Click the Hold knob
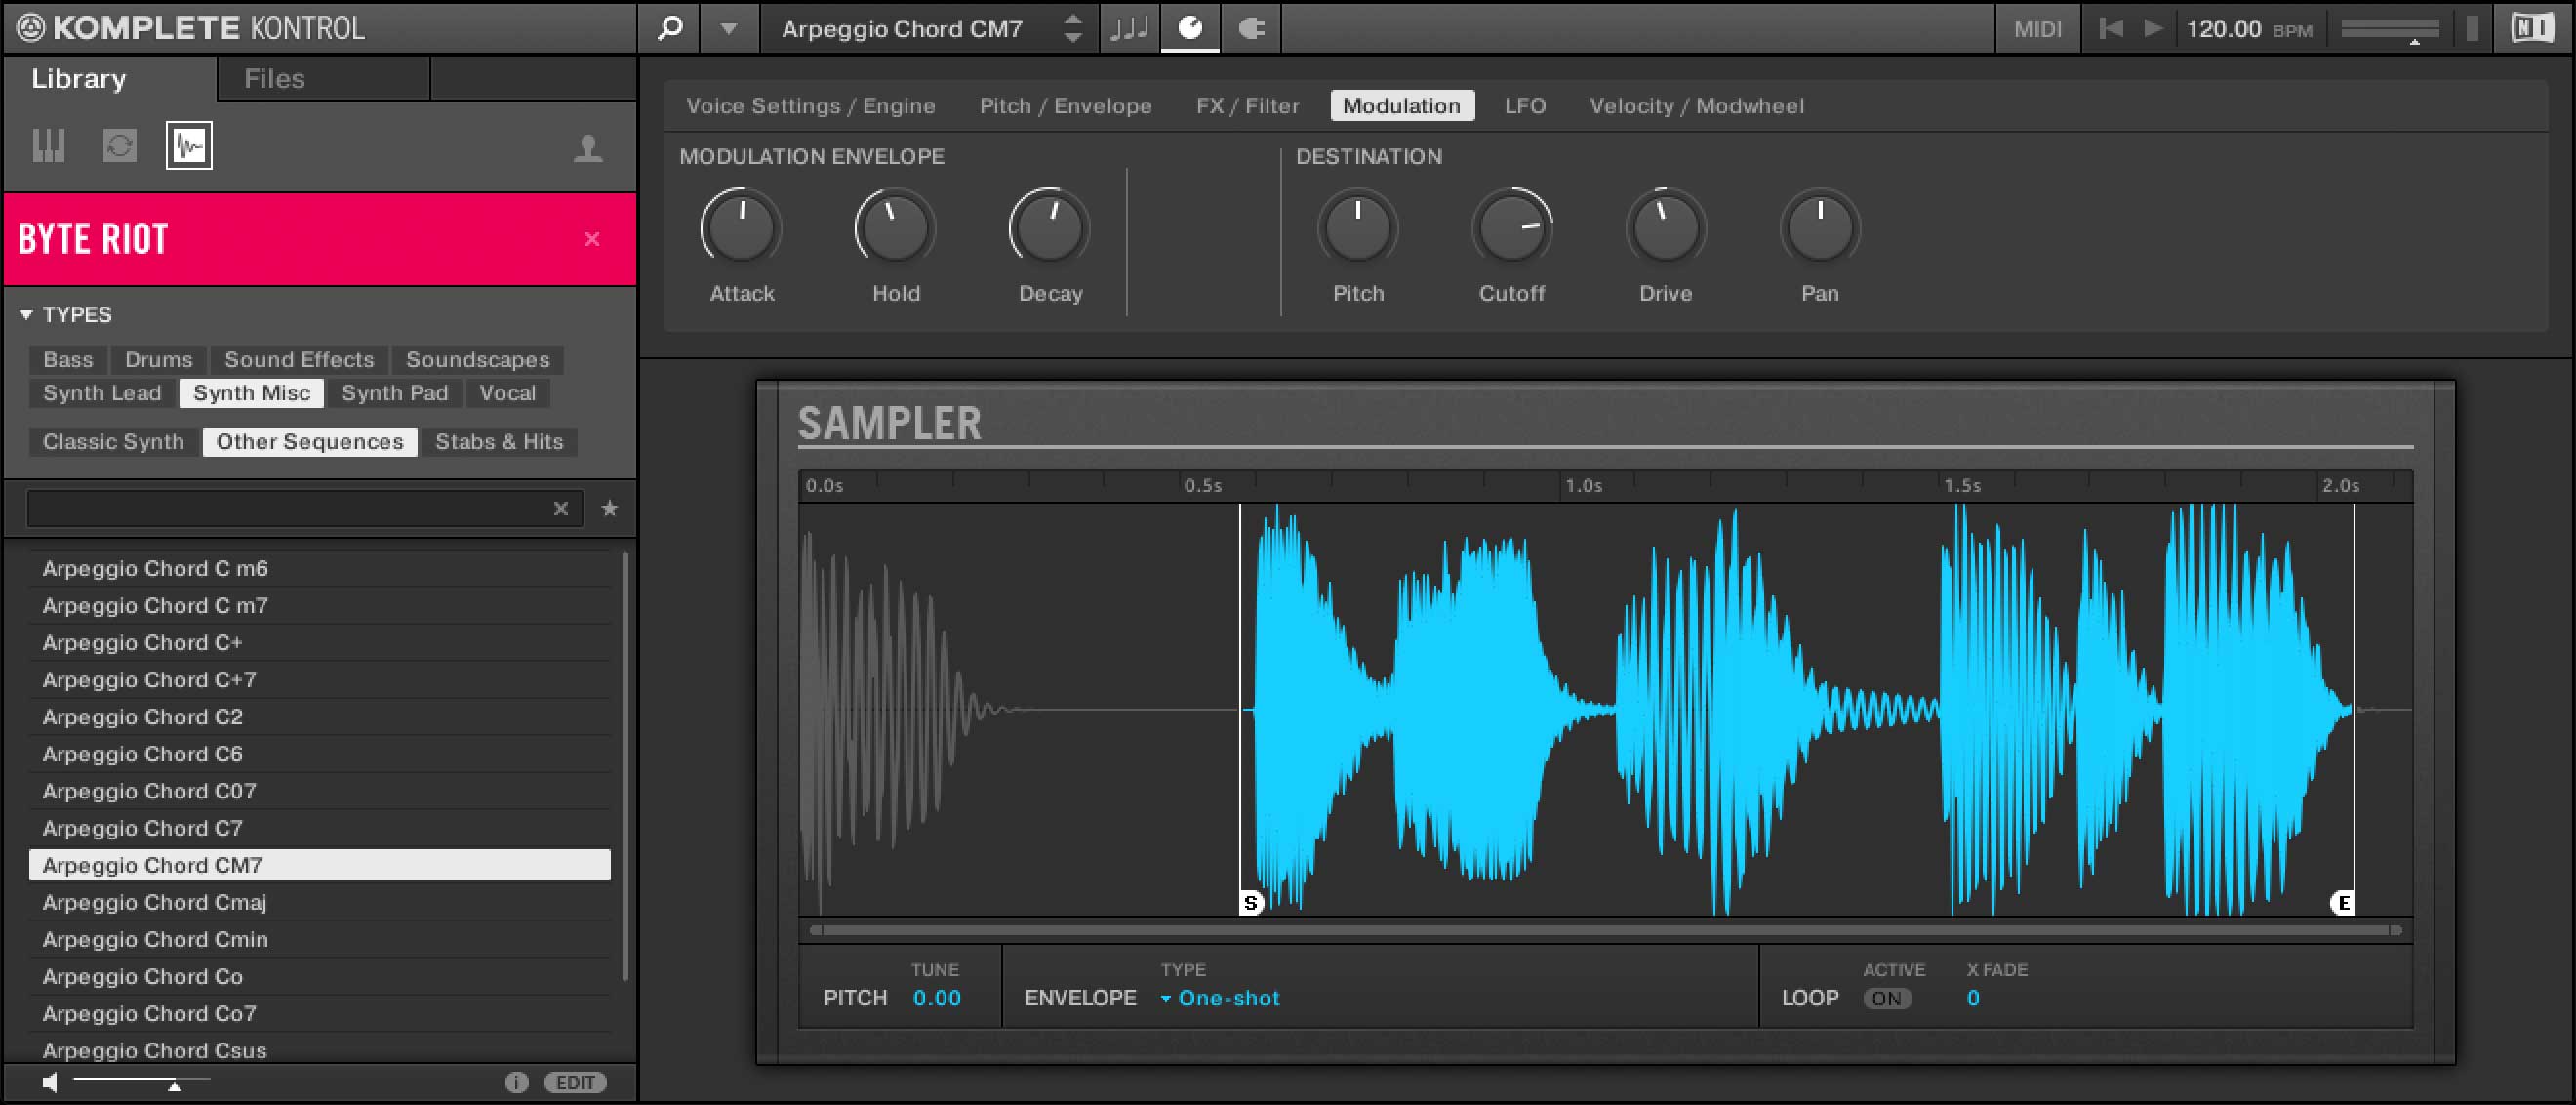The image size is (2576, 1105). pyautogui.click(x=895, y=227)
